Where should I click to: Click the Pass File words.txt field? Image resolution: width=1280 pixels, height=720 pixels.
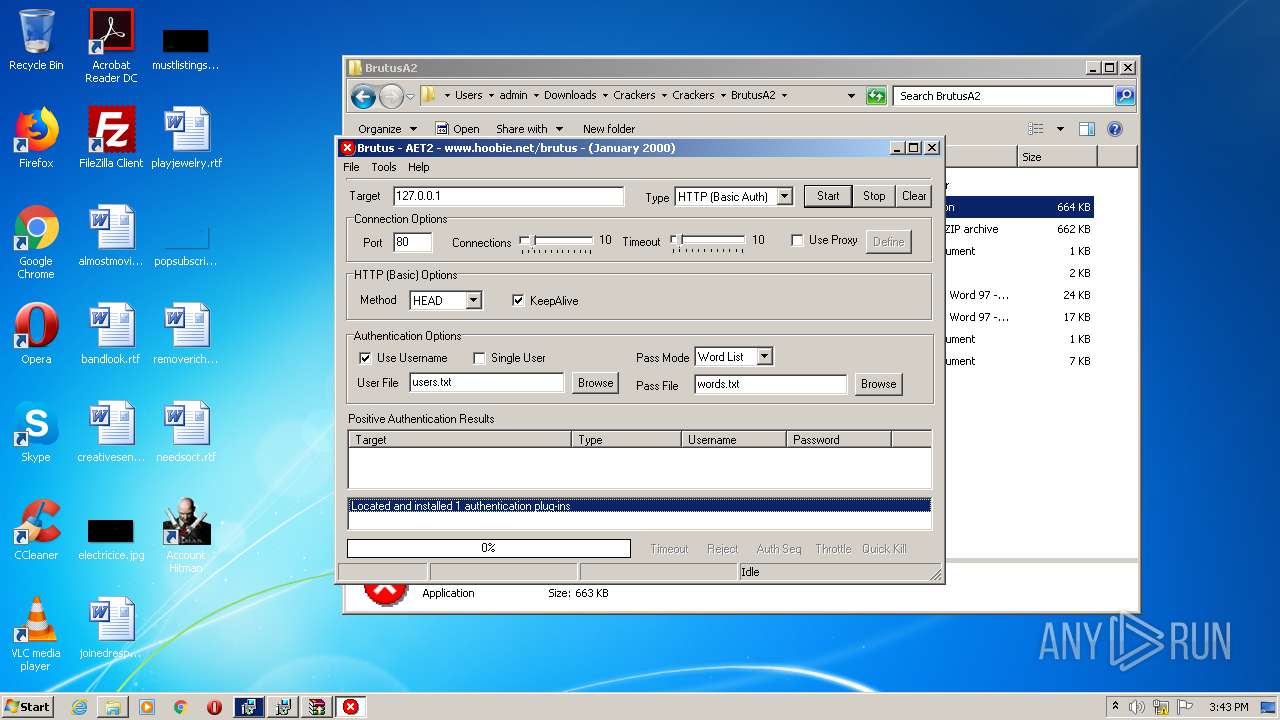pyautogui.click(x=771, y=384)
